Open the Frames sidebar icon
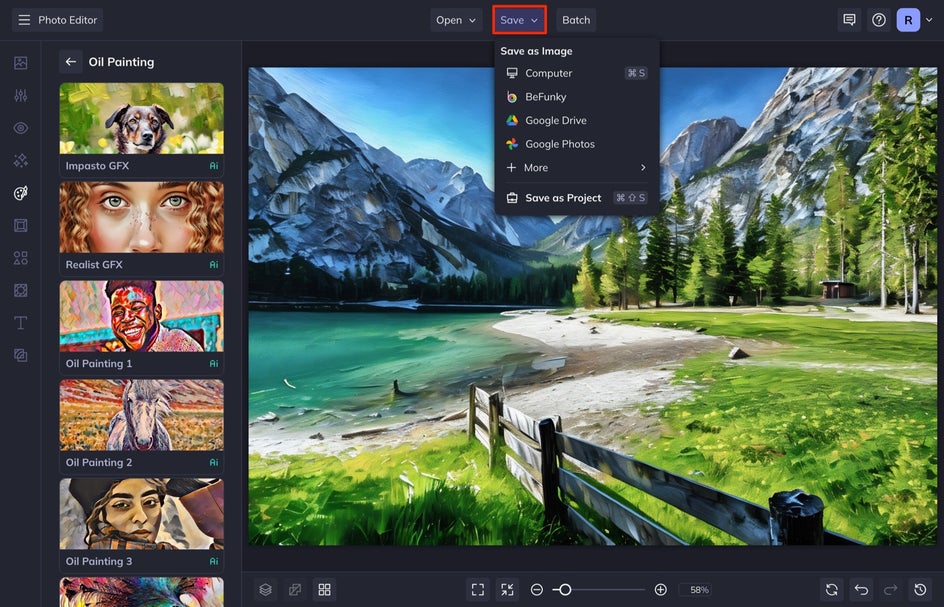This screenshot has width=944, height=607. pyautogui.click(x=20, y=225)
